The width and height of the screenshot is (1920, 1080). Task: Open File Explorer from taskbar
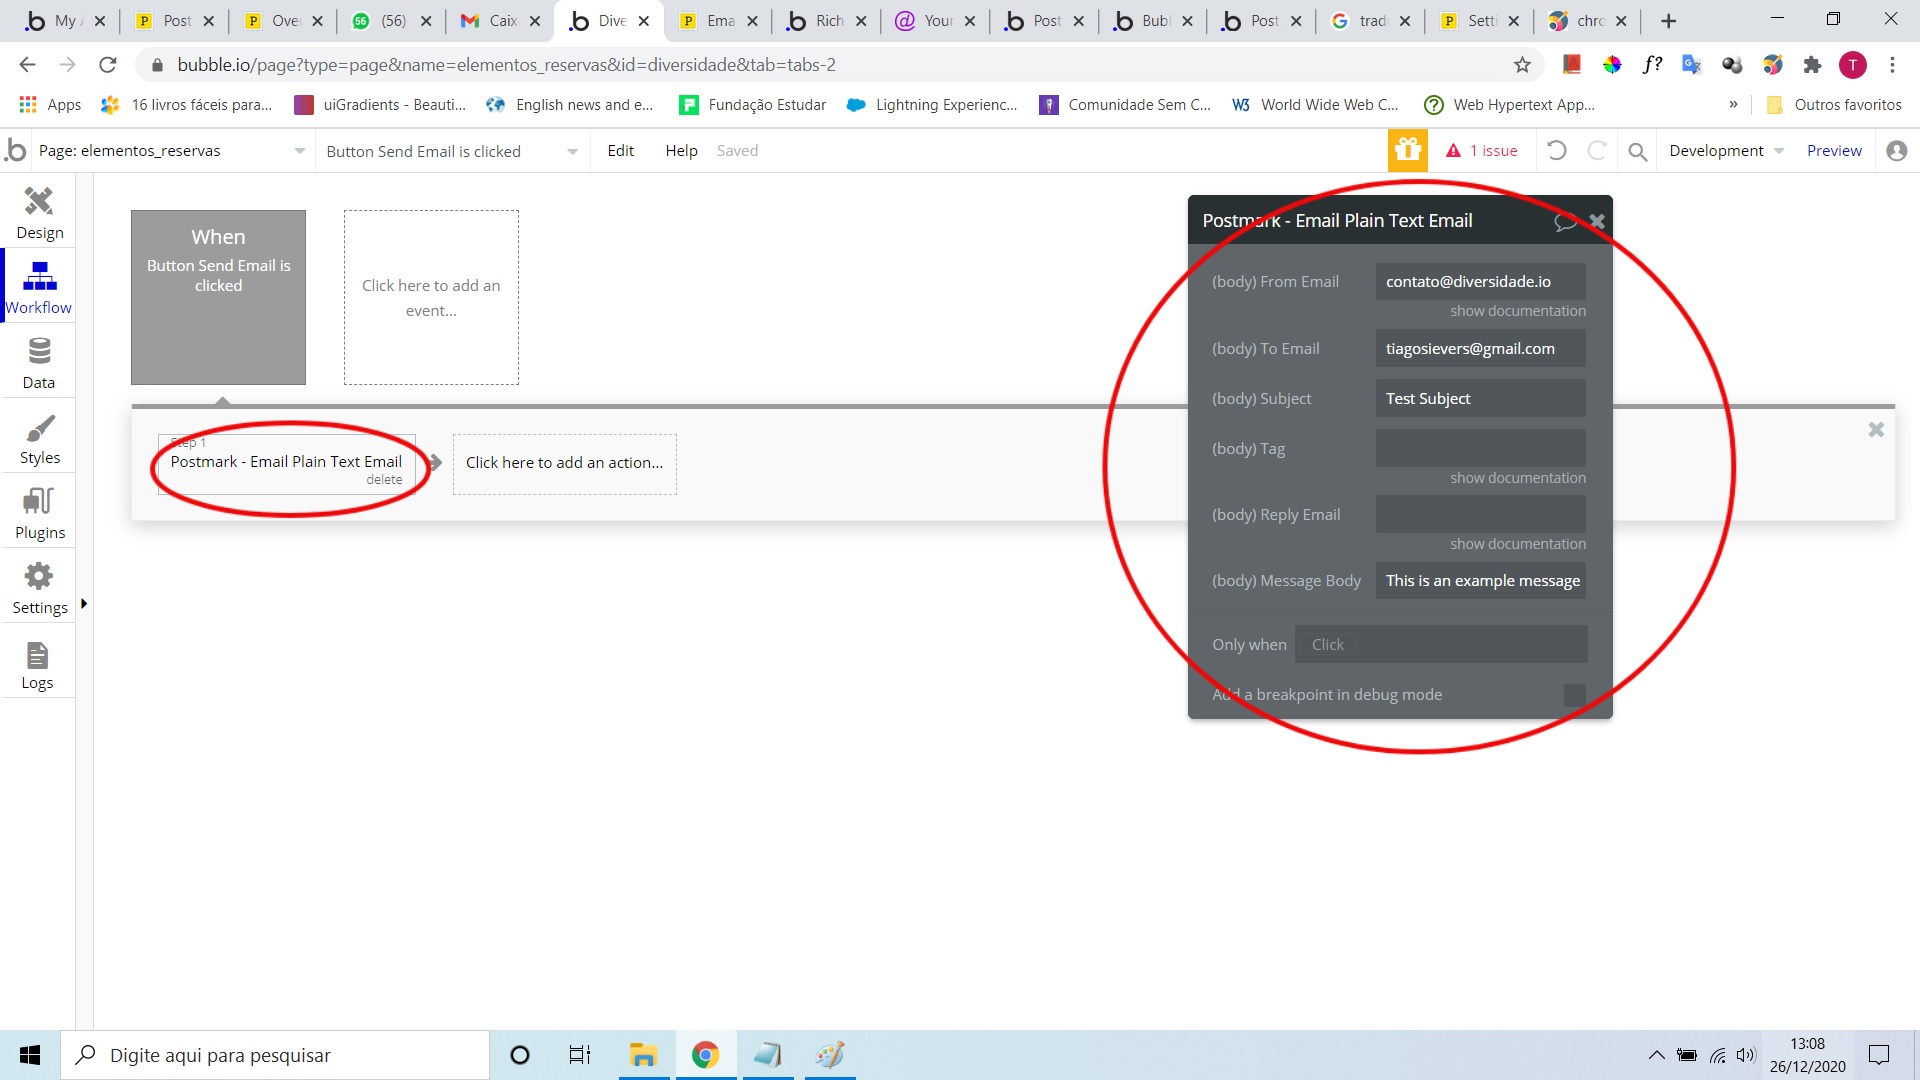642,1055
